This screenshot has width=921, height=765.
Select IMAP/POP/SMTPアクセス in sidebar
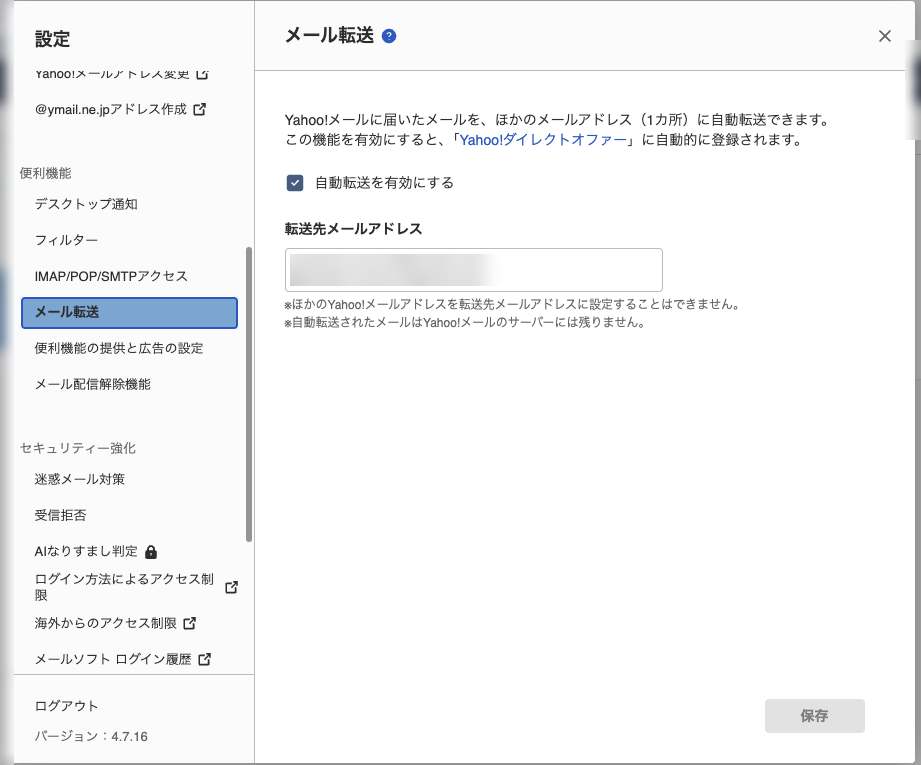111,276
